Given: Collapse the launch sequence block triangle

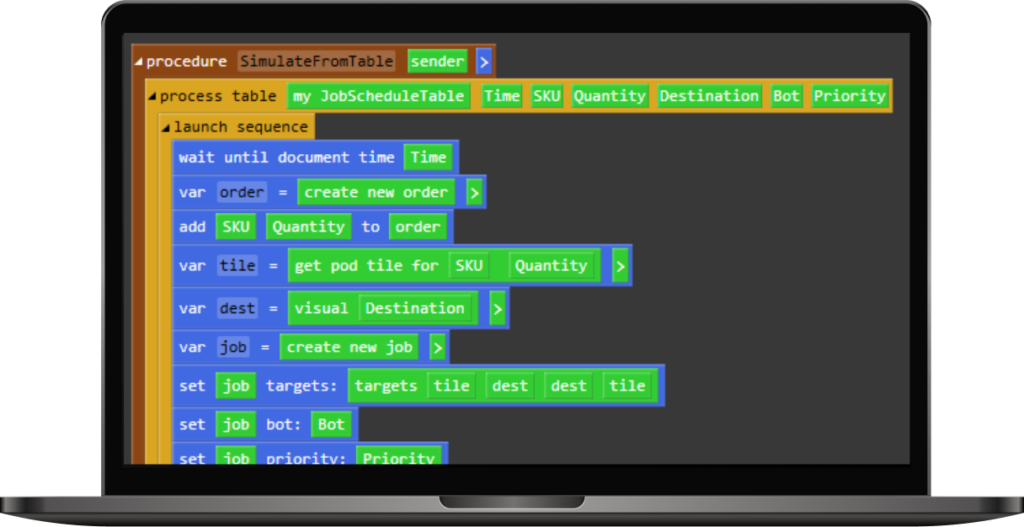Looking at the screenshot, I should [166, 127].
